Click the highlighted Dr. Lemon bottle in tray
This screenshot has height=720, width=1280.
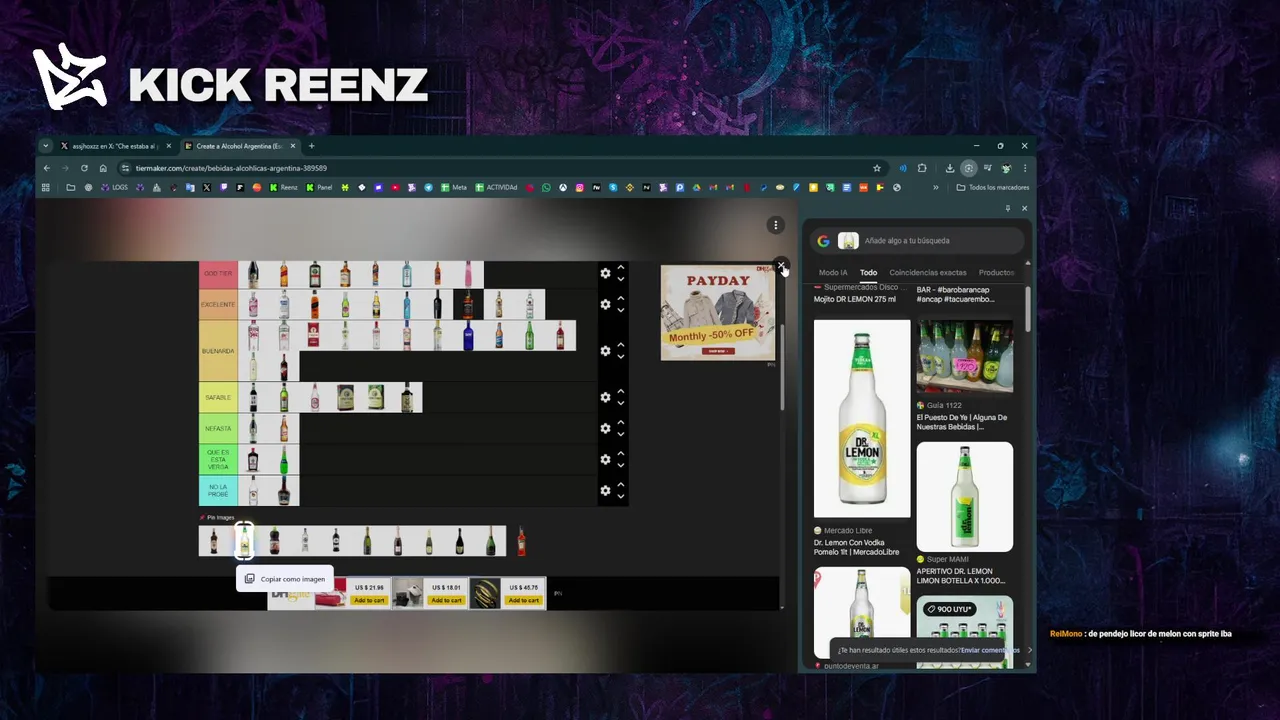tap(244, 541)
